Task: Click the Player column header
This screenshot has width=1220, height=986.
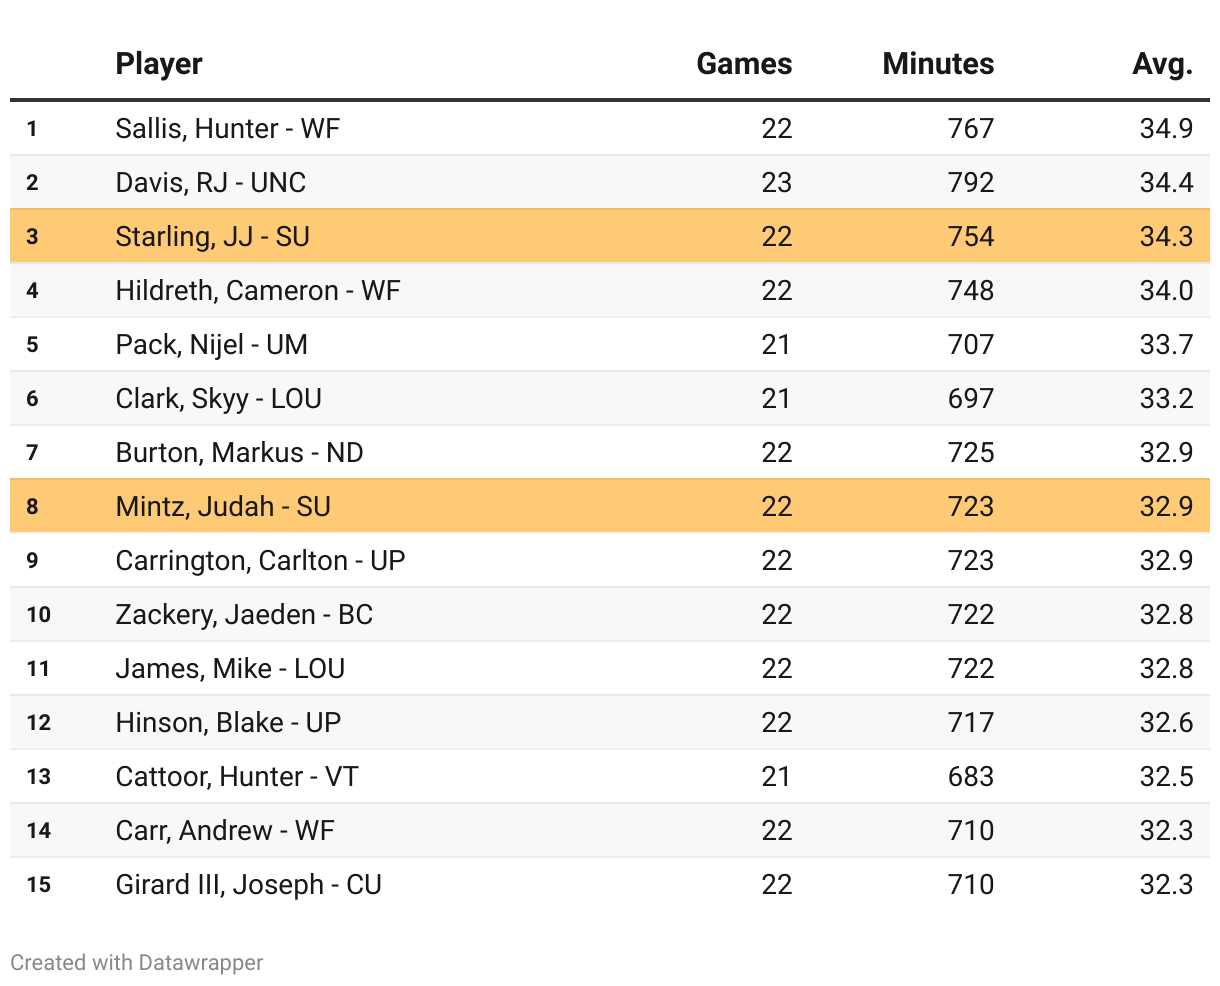Action: click(x=159, y=64)
